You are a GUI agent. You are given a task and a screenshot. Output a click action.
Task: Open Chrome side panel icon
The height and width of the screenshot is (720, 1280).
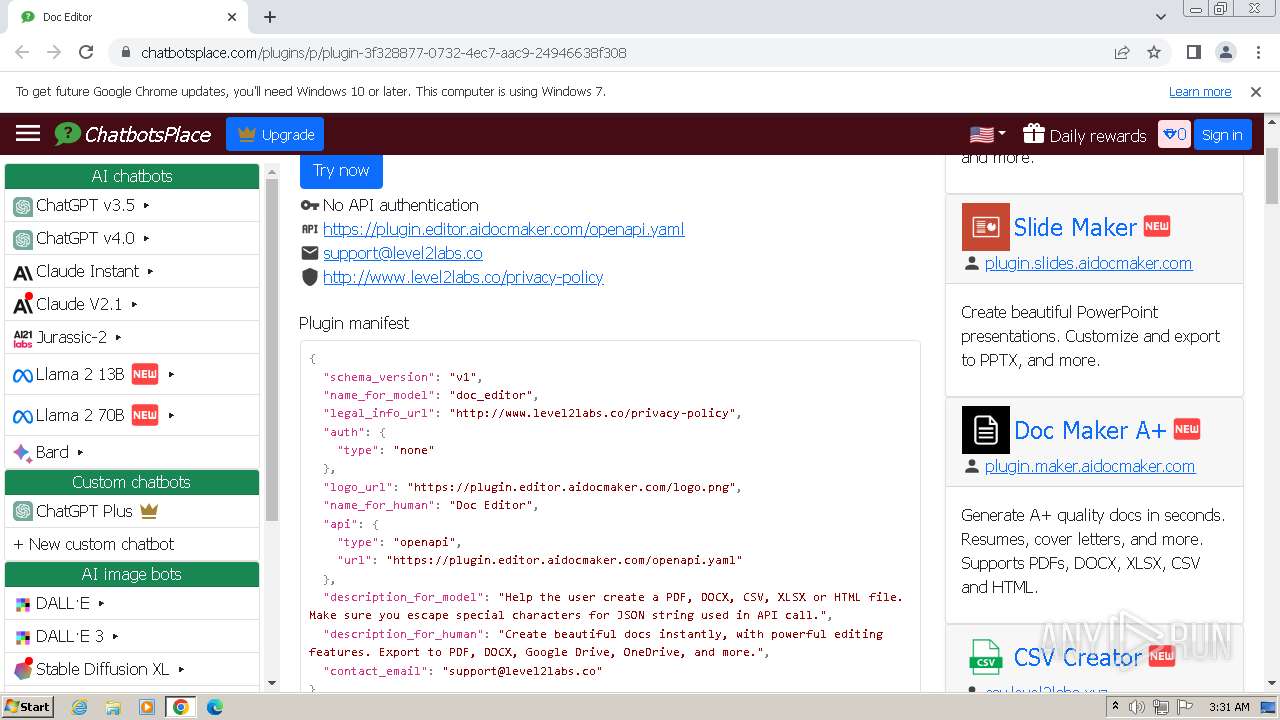(1194, 52)
